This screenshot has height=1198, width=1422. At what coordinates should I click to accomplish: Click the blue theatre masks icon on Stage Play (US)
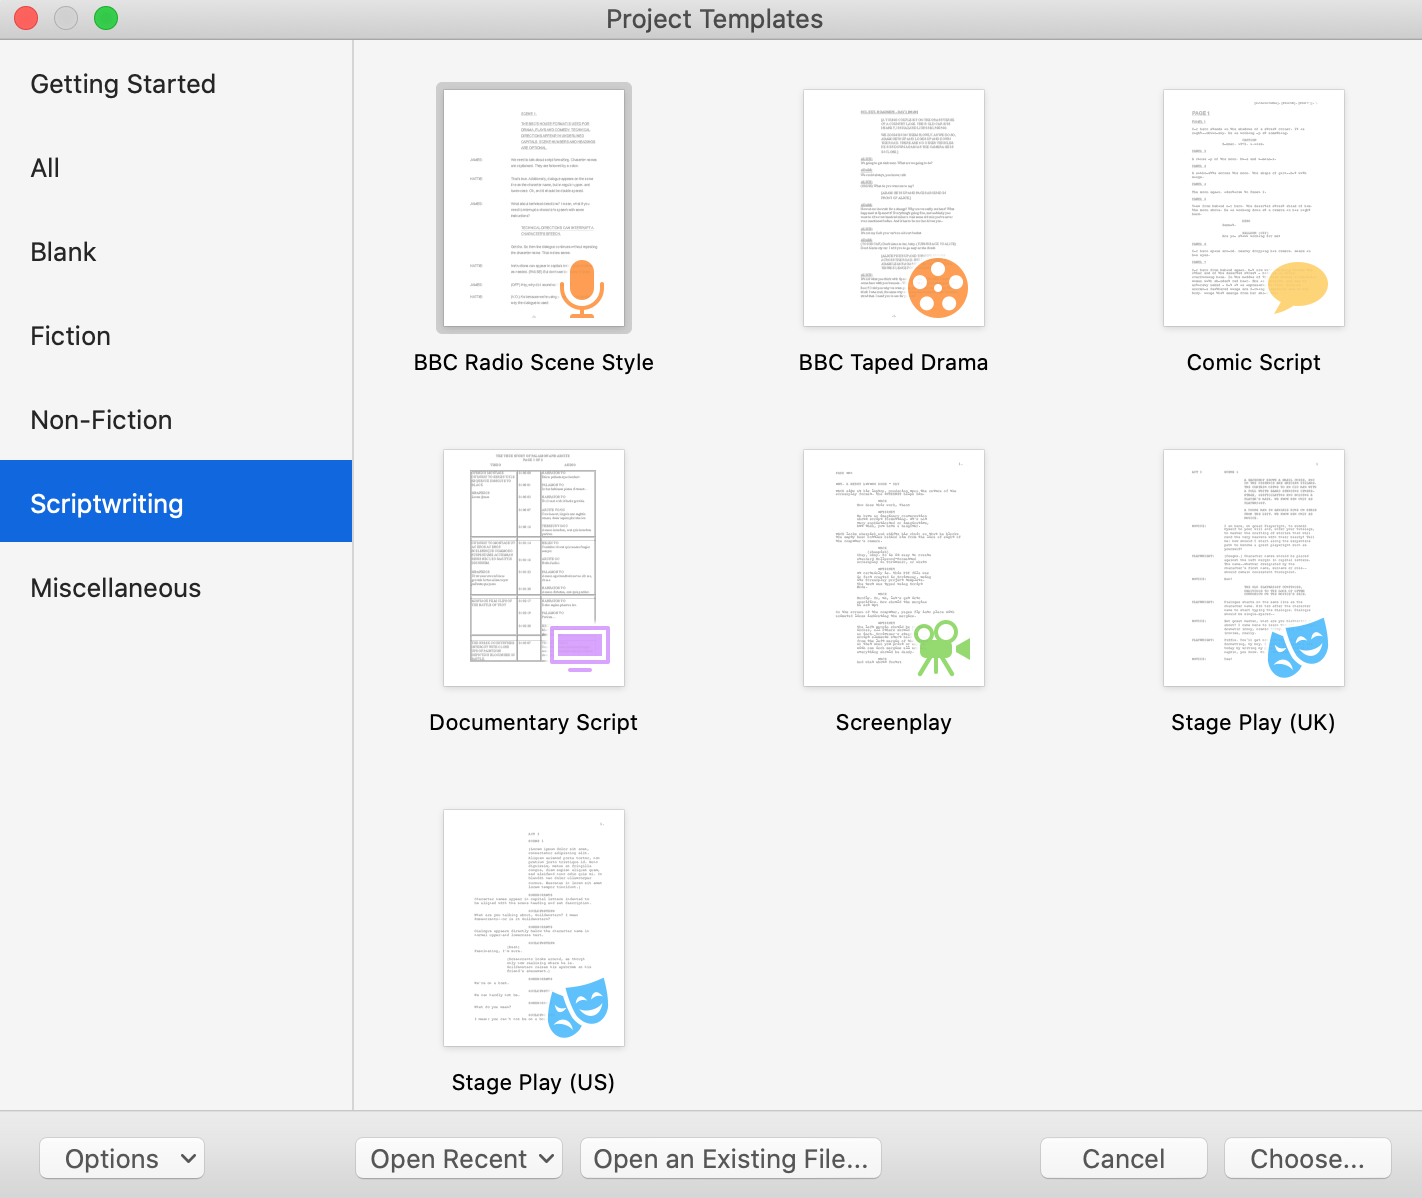pos(578,1007)
